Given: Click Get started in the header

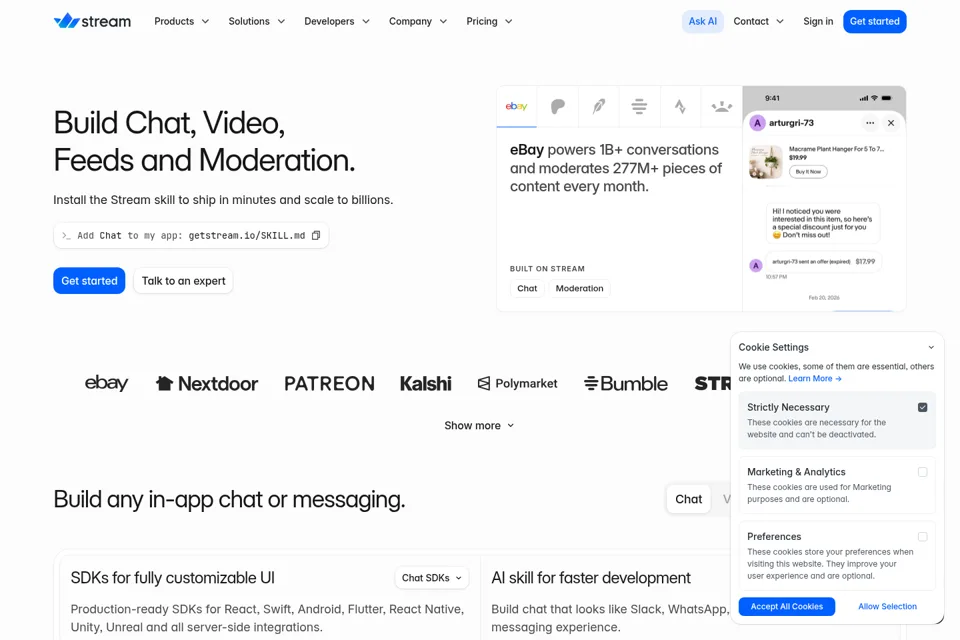Looking at the screenshot, I should [x=874, y=21].
